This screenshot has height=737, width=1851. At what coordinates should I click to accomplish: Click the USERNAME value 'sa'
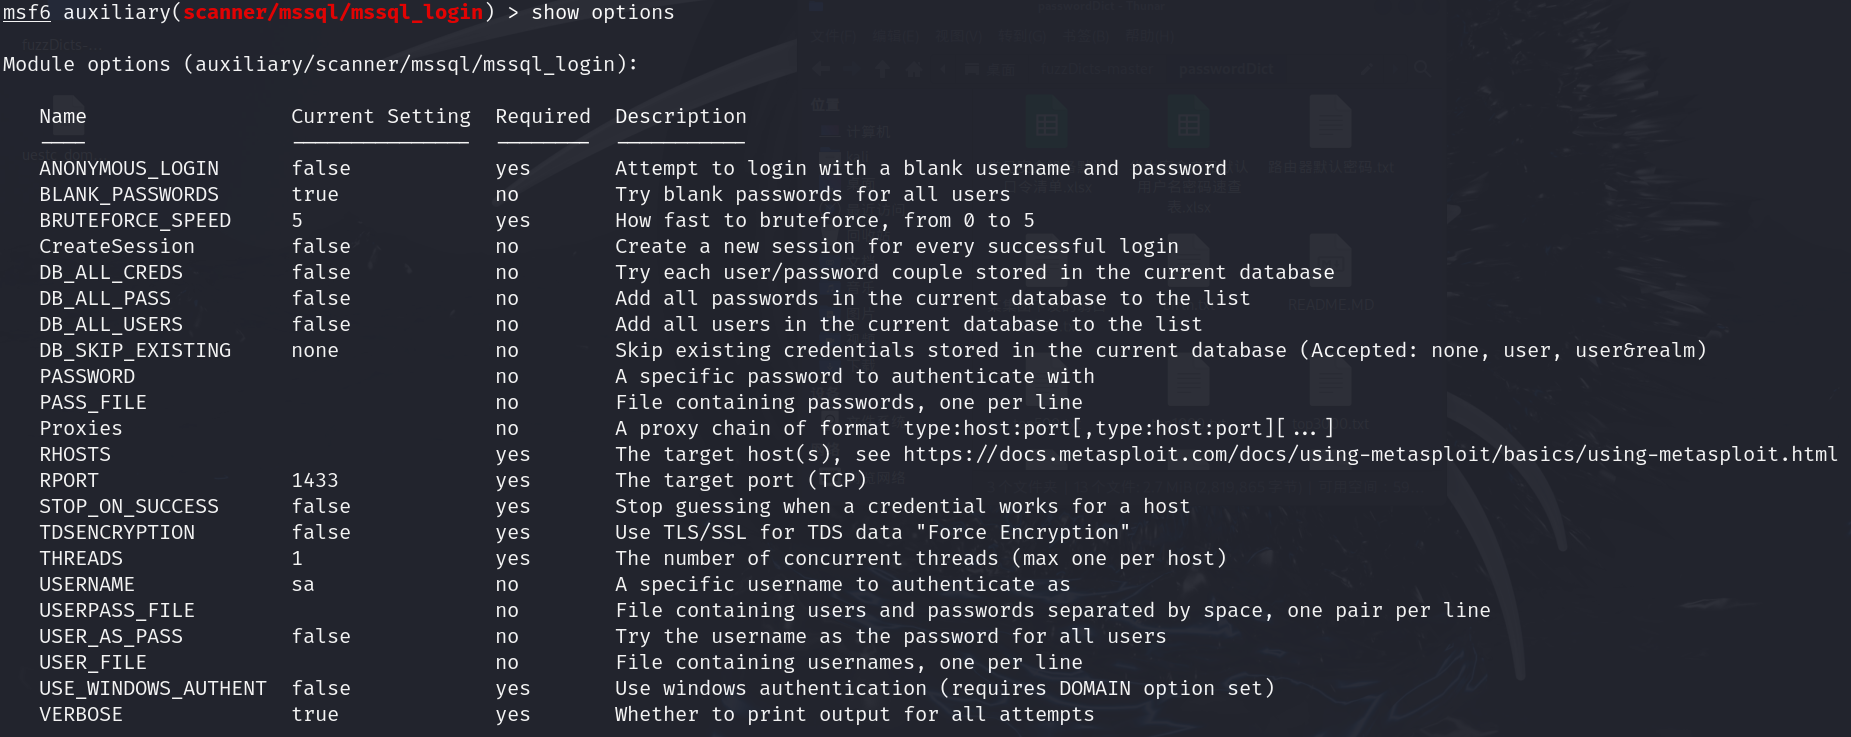click(x=303, y=585)
